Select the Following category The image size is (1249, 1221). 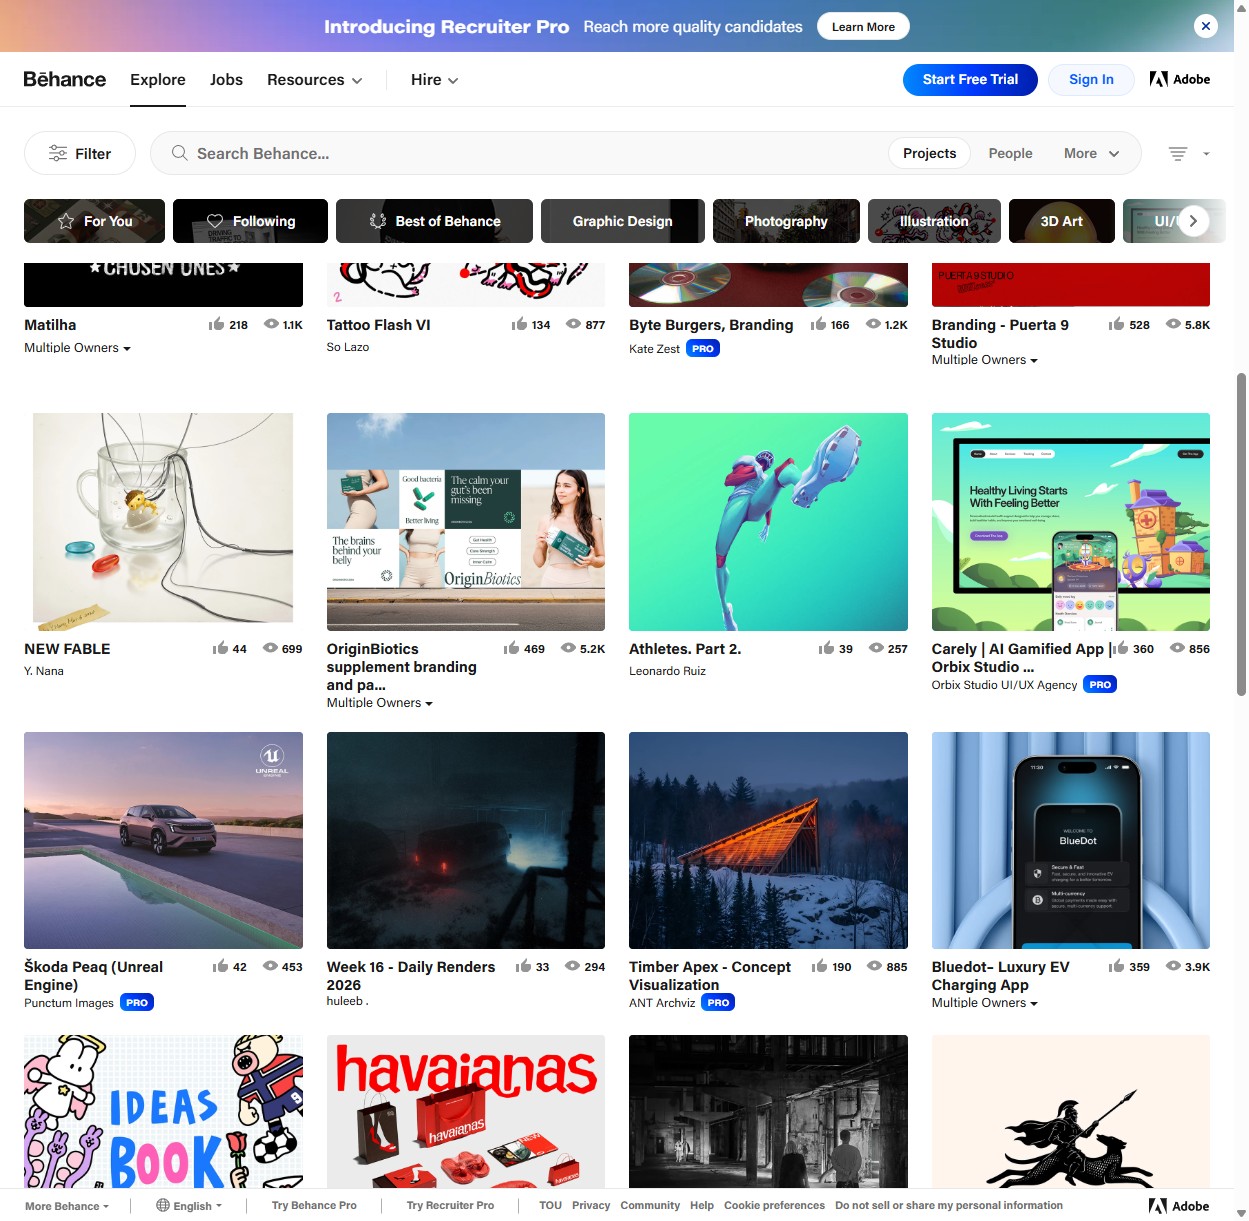pos(250,221)
